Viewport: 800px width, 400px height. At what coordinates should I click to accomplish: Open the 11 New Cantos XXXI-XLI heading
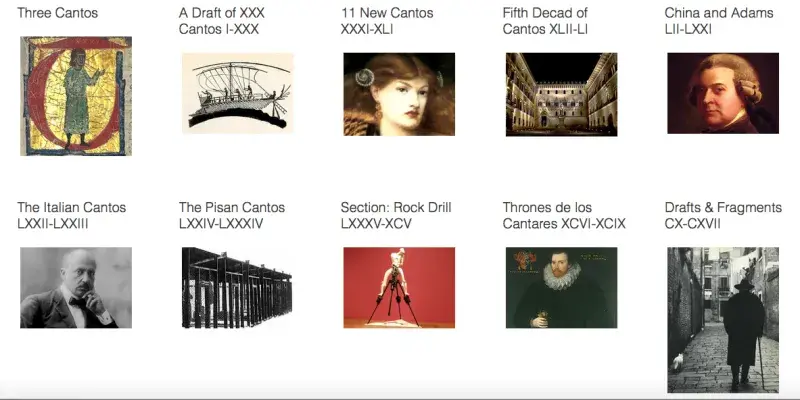[x=387, y=21]
